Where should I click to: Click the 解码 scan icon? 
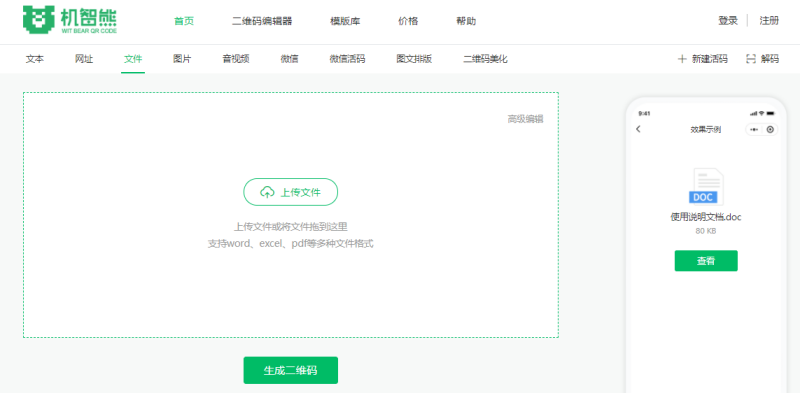point(751,59)
